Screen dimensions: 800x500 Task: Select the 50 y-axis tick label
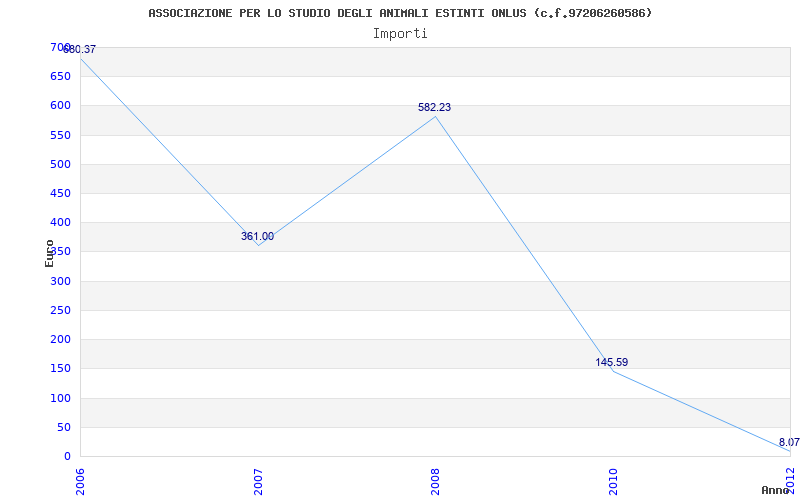63,427
